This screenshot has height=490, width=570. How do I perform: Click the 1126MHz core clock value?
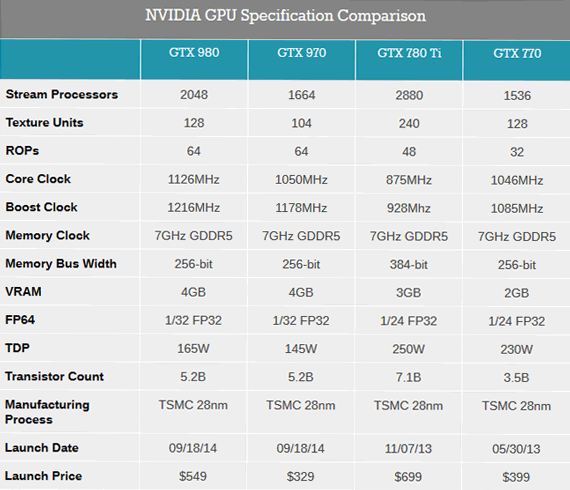(x=193, y=180)
